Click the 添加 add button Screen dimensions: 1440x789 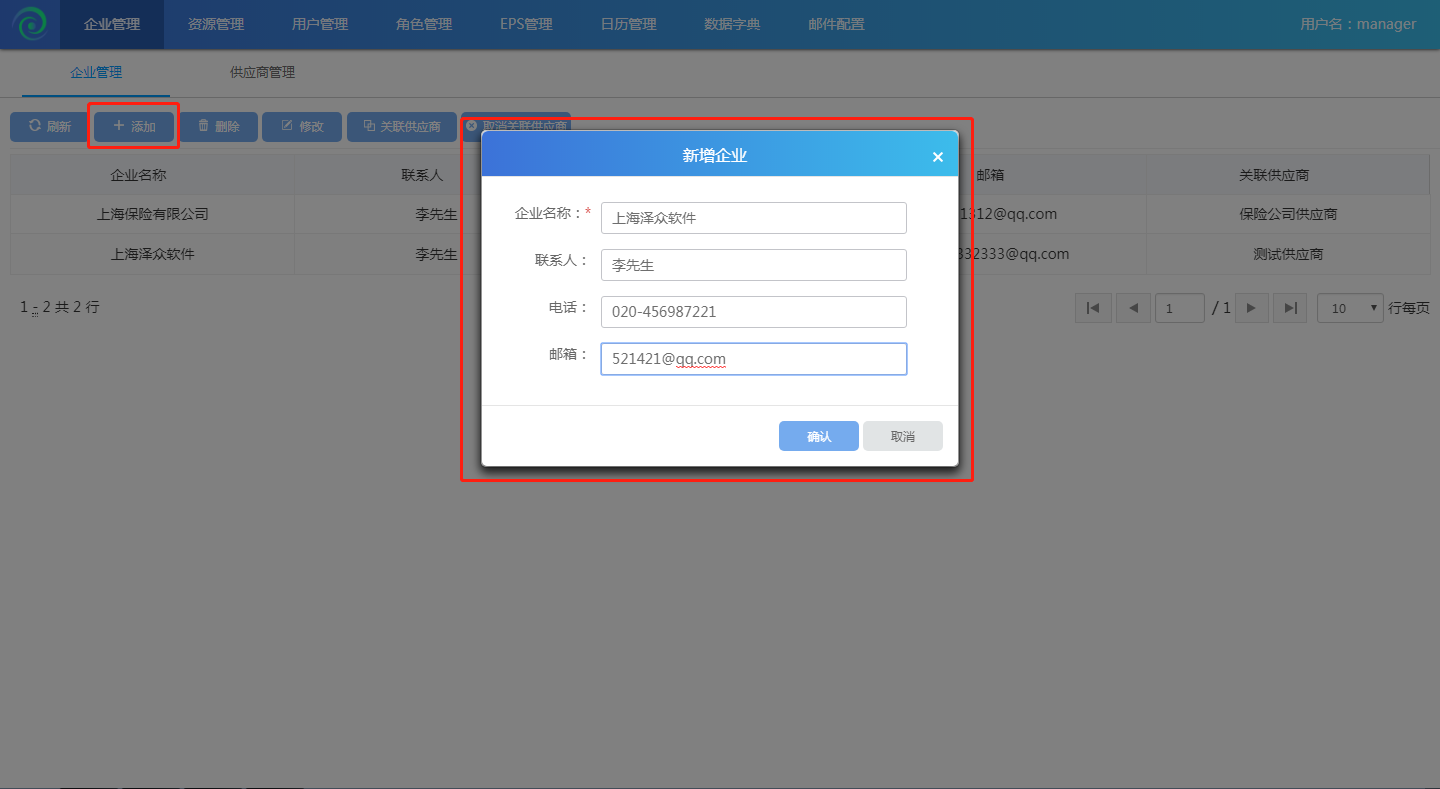click(134, 127)
